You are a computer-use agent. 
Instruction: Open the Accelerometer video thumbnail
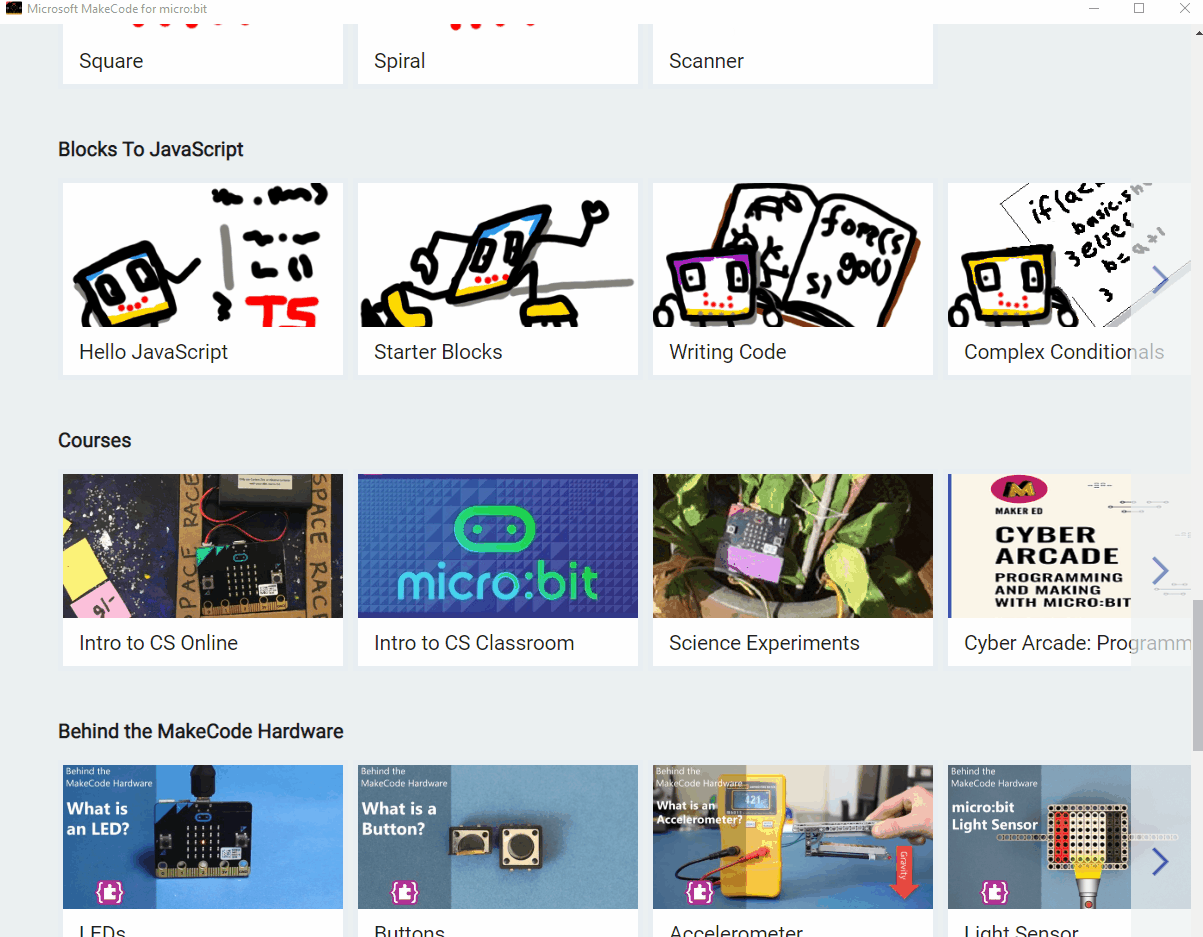point(793,837)
